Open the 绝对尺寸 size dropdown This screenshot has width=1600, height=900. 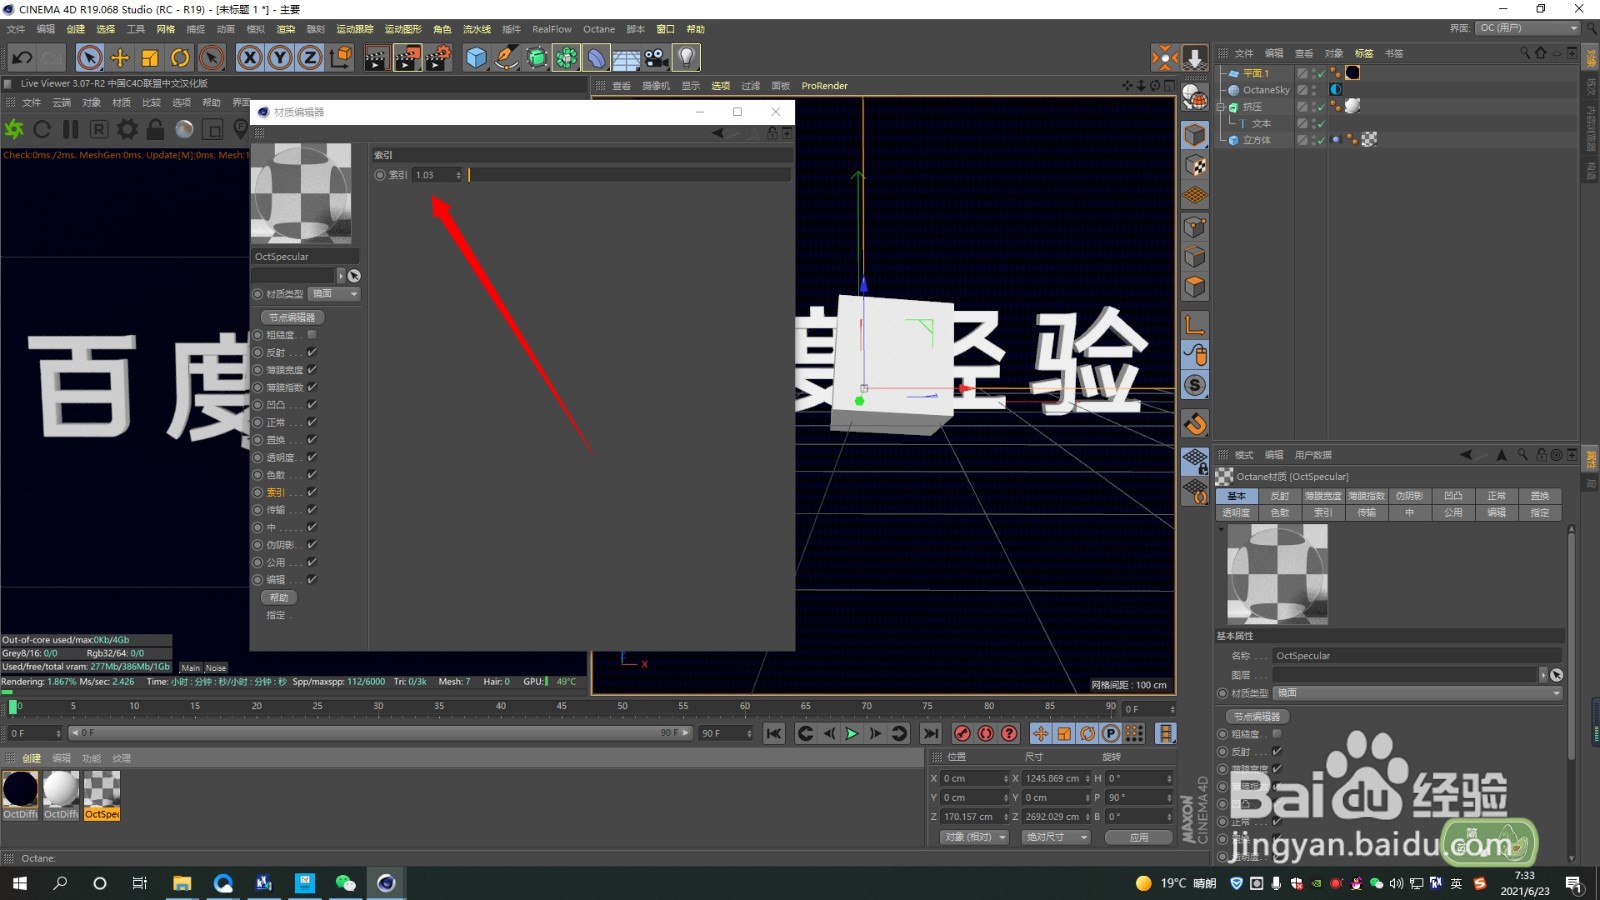(1056, 837)
